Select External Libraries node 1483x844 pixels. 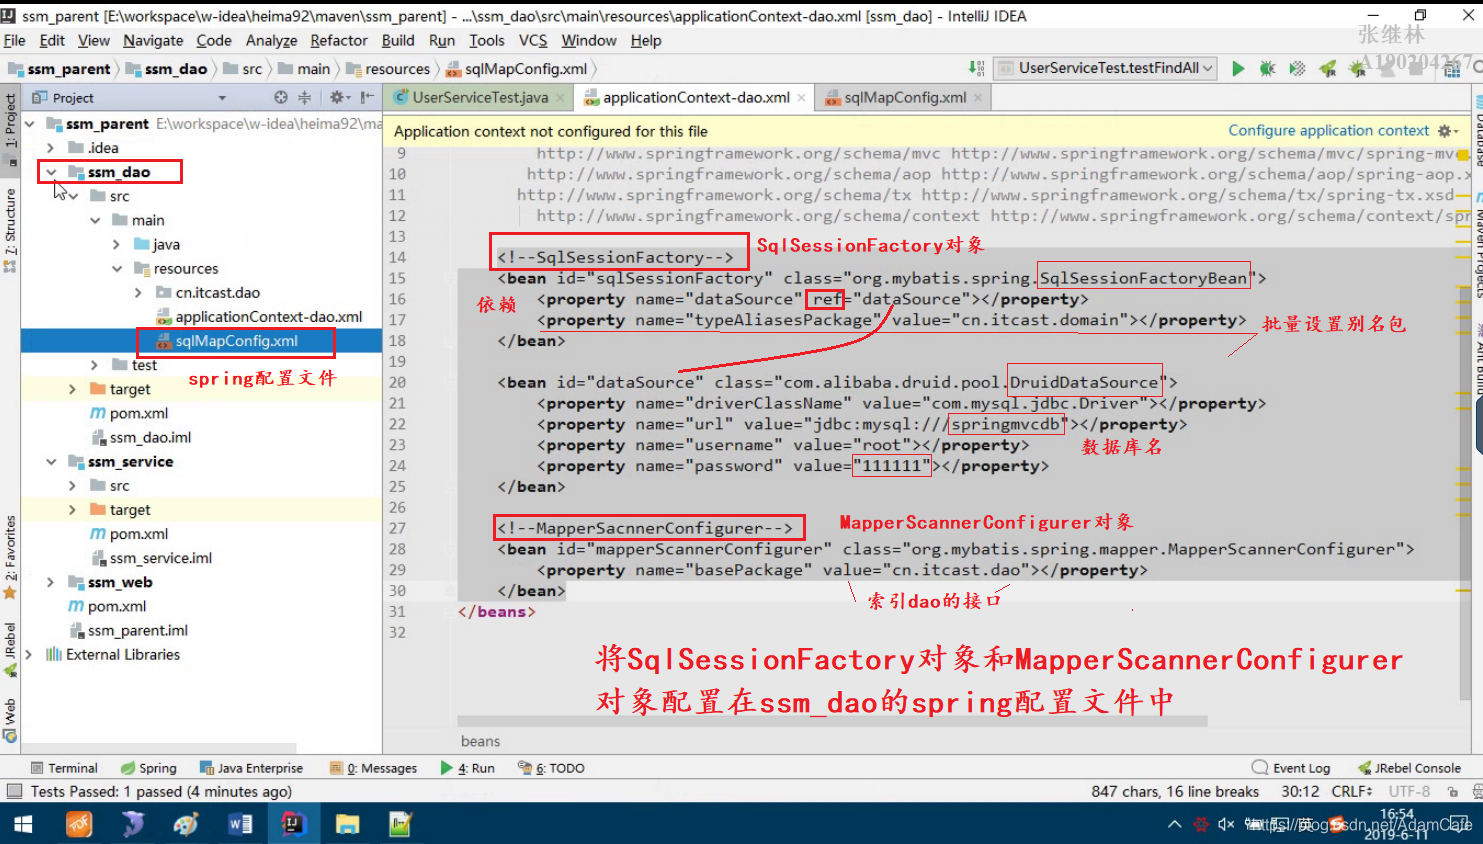pyautogui.click(x=123, y=655)
